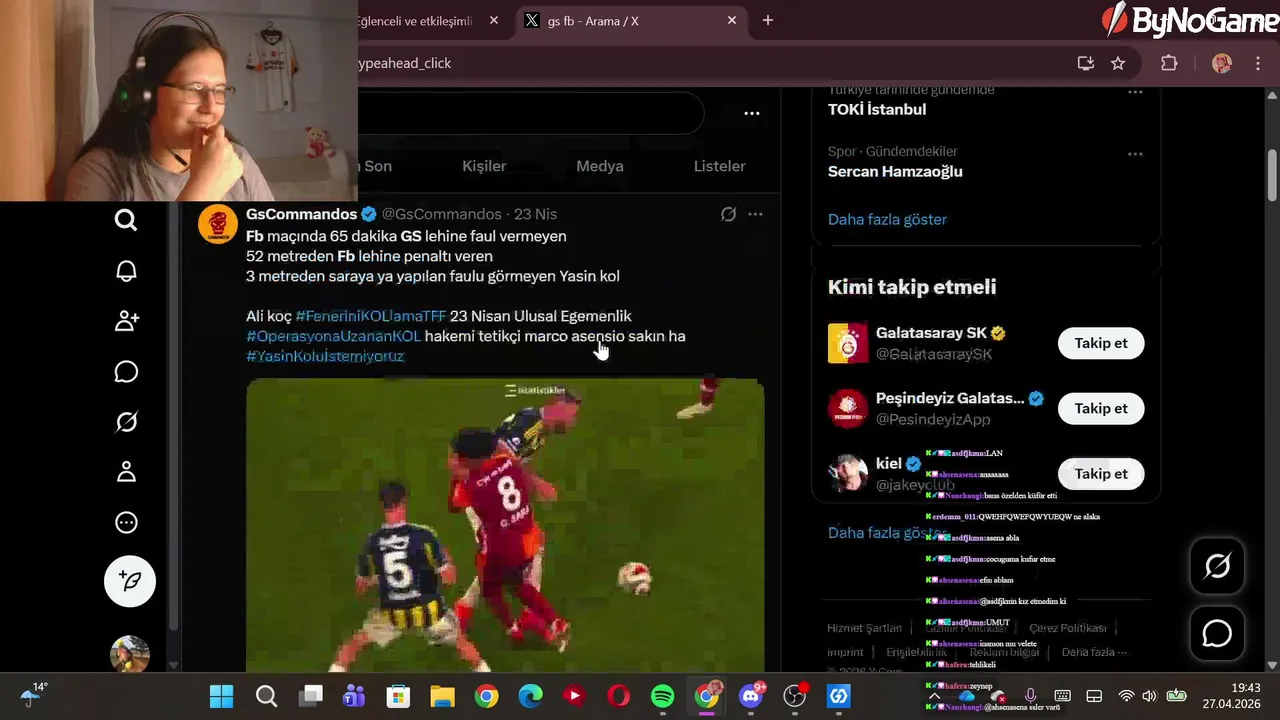
Task: Open Chrome's three-dot menu
Action: pos(1258,63)
